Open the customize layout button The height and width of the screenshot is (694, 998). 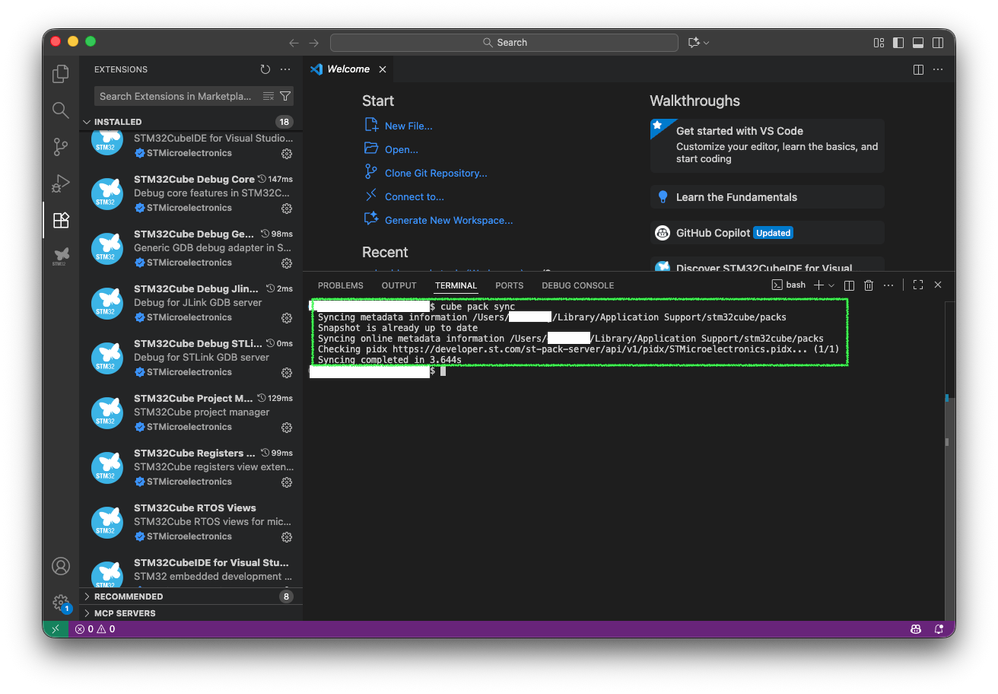tap(878, 43)
